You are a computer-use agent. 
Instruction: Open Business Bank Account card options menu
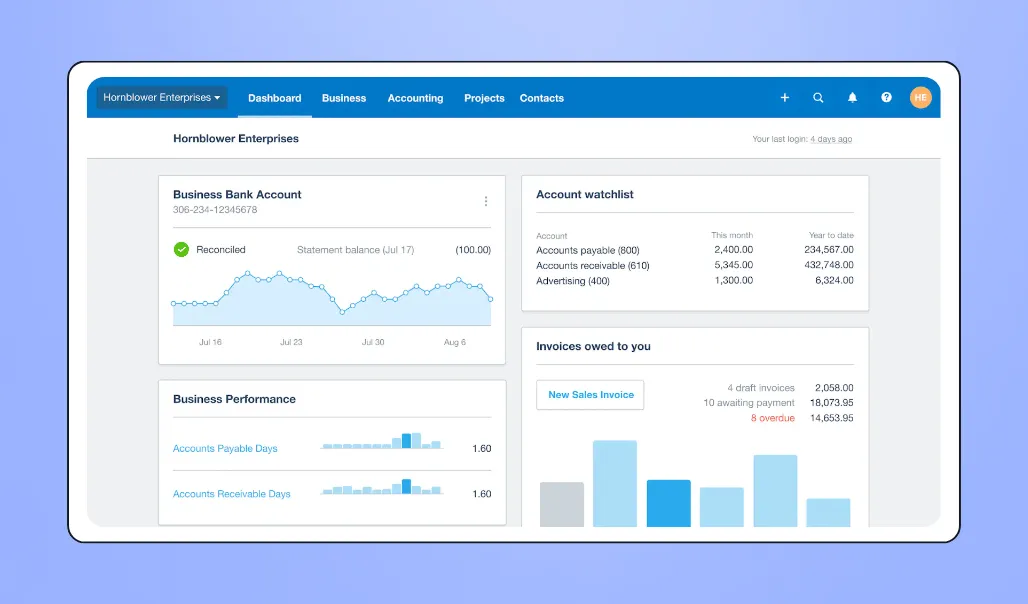486,200
